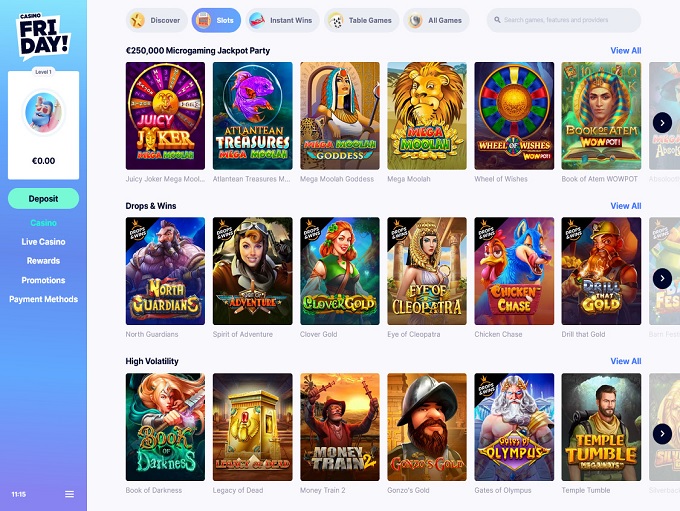This screenshot has width=680, height=511.
Task: Click the Casino Friday logo
Action: pos(43,36)
